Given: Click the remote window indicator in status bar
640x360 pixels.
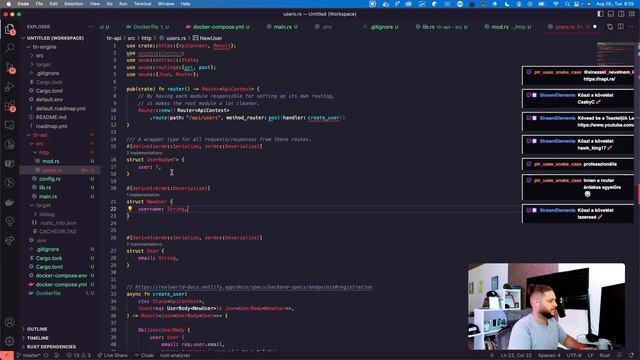Looking at the screenshot, I should [x=6, y=356].
